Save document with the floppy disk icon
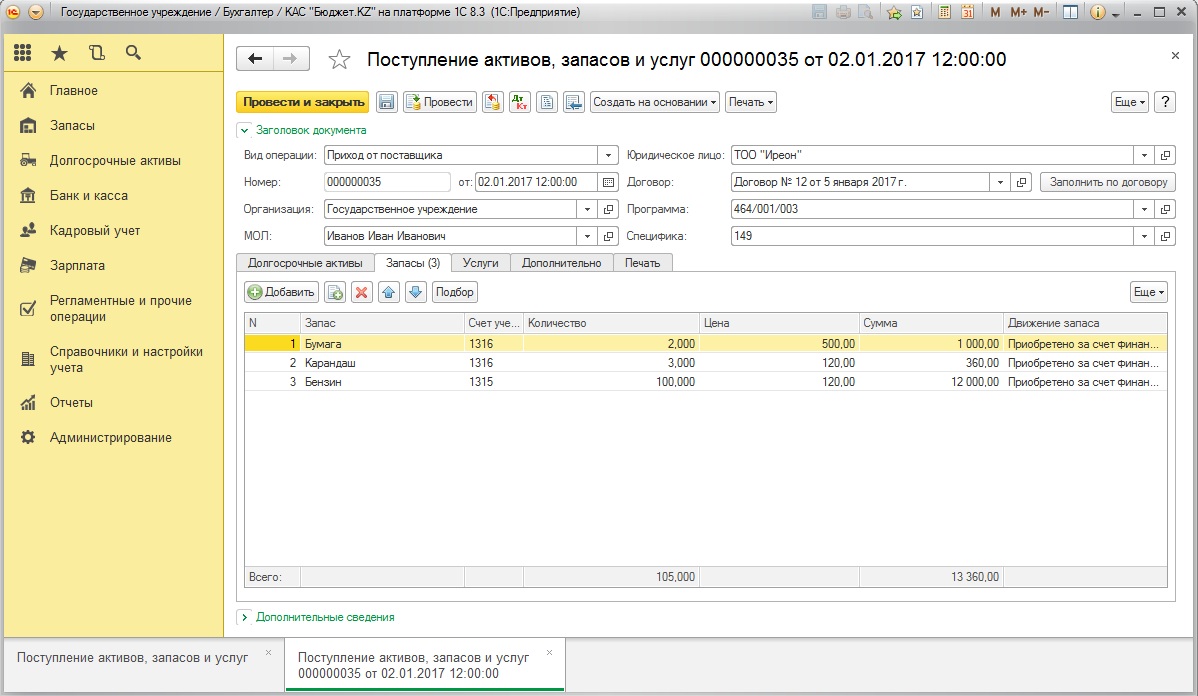The width and height of the screenshot is (1198, 696). pos(387,102)
